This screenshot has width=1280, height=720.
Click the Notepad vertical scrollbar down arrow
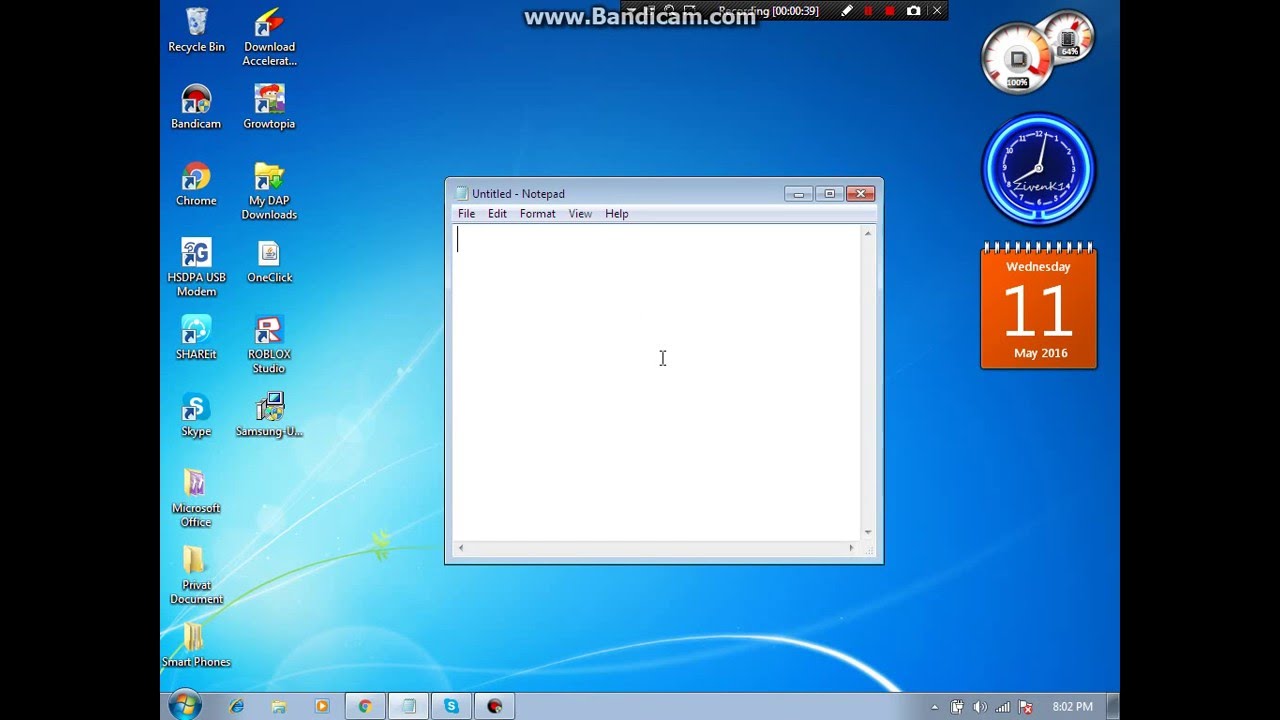(x=867, y=532)
